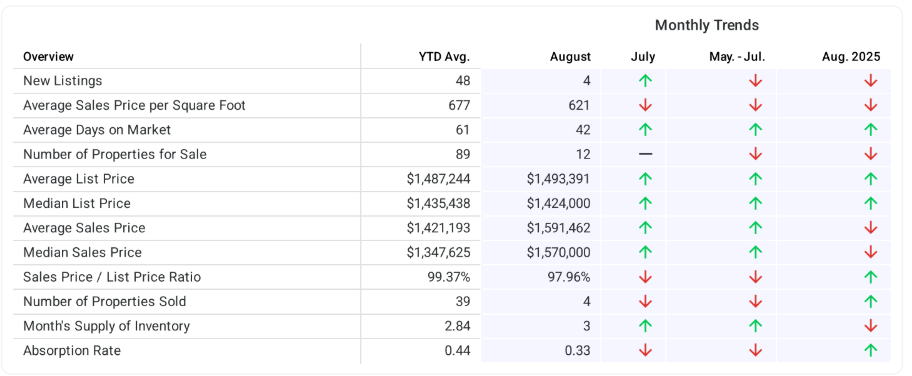The width and height of the screenshot is (912, 376).
Task: Click New Listings Aug. 2025 down arrow
Action: click(x=870, y=81)
